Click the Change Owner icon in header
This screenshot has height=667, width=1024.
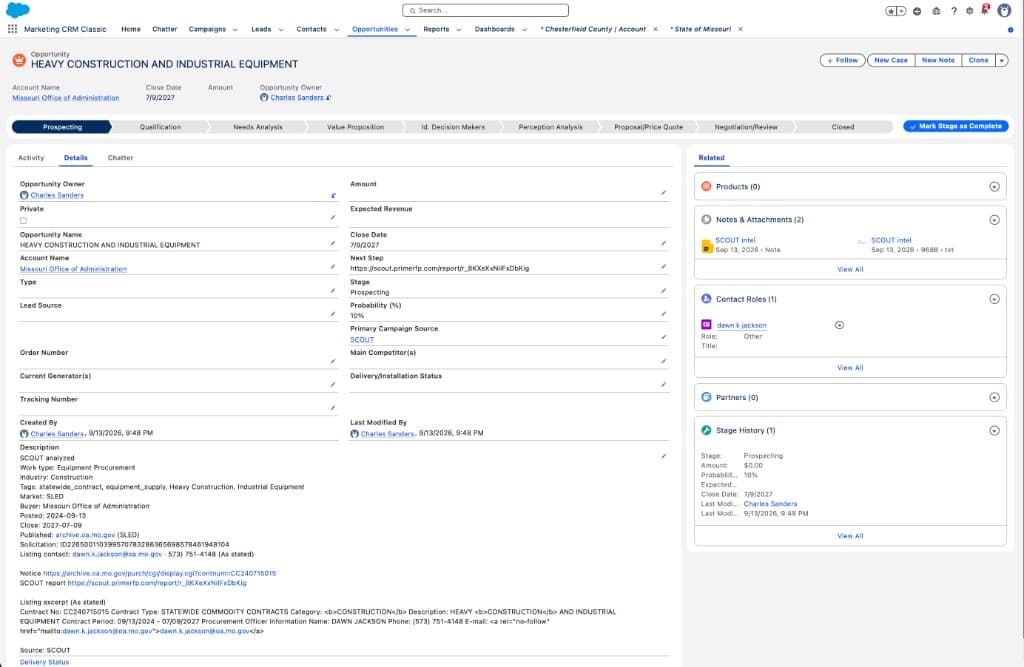tap(328, 98)
